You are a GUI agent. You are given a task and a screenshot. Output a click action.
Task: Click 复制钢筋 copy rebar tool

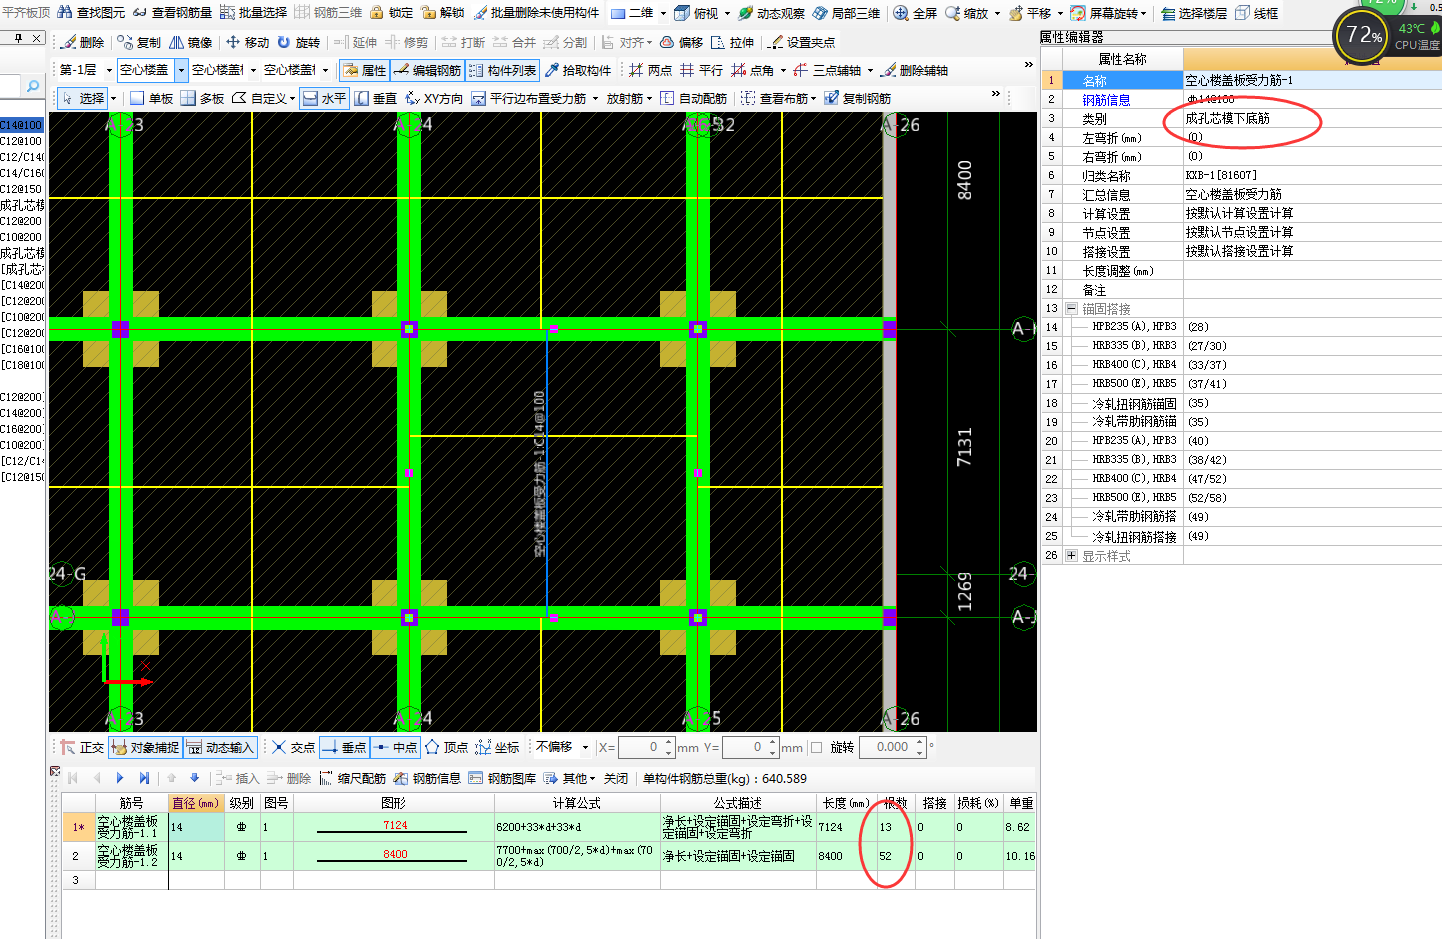857,98
